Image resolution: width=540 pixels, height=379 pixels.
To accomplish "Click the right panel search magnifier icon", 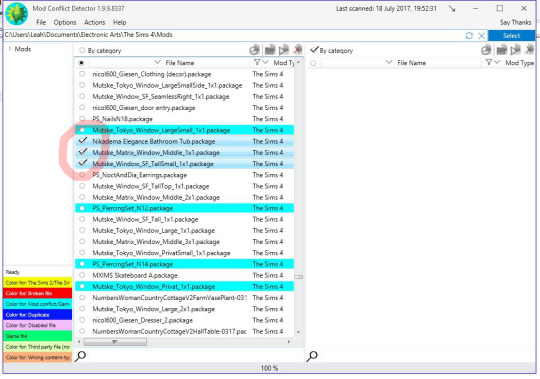I will tap(312, 356).
